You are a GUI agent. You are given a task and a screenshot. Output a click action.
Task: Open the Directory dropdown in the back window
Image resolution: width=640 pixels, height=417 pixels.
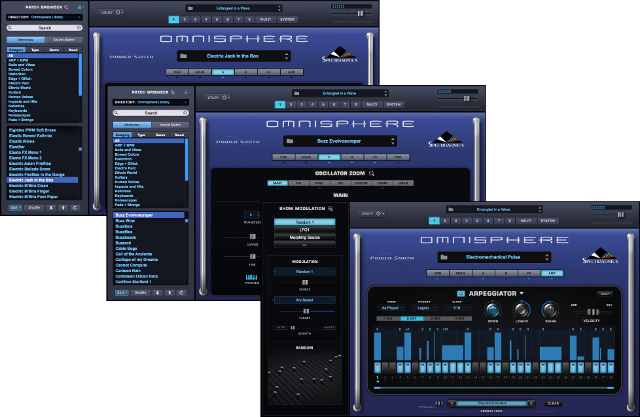coord(44,17)
